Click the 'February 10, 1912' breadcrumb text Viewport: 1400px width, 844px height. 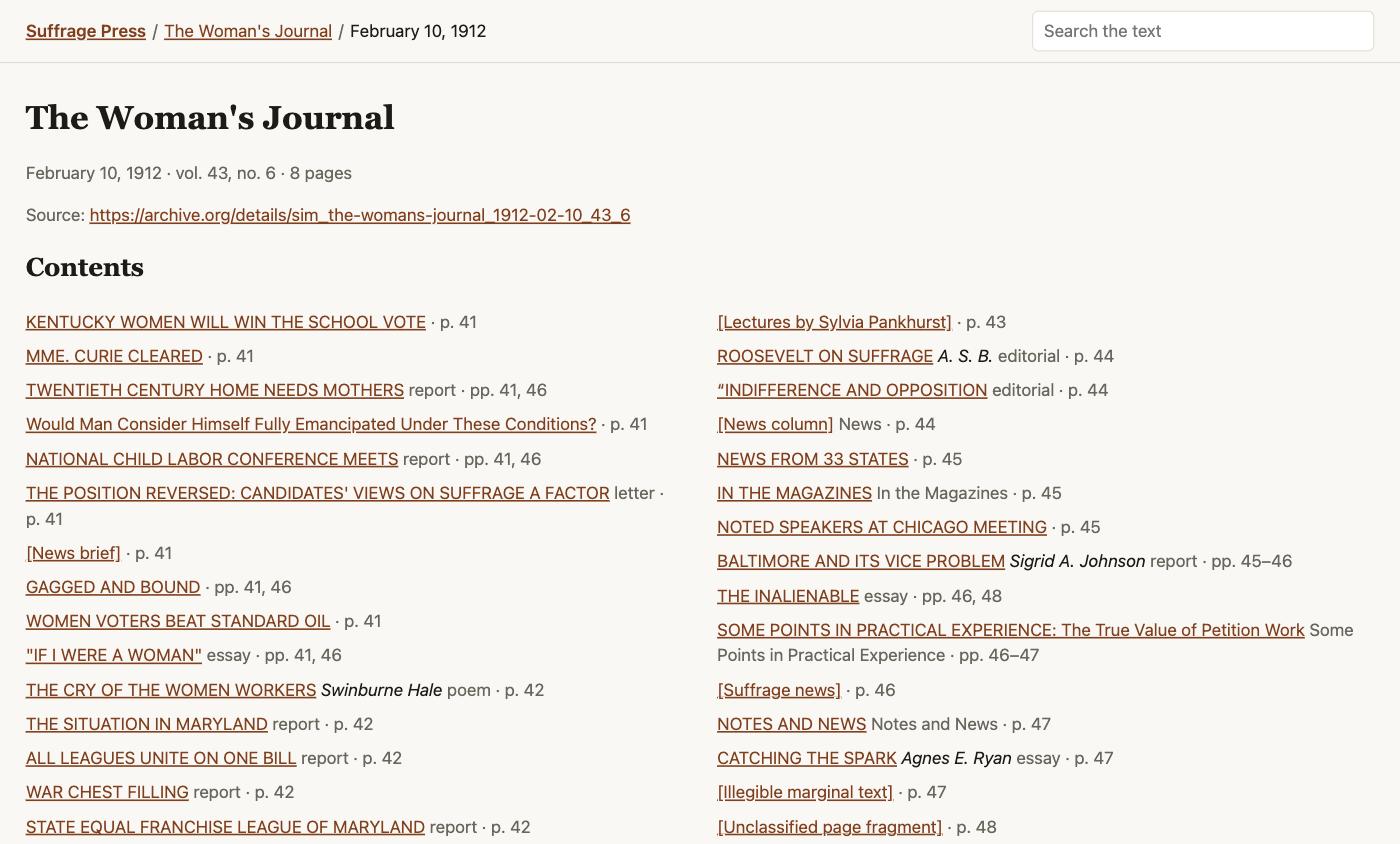click(x=418, y=31)
